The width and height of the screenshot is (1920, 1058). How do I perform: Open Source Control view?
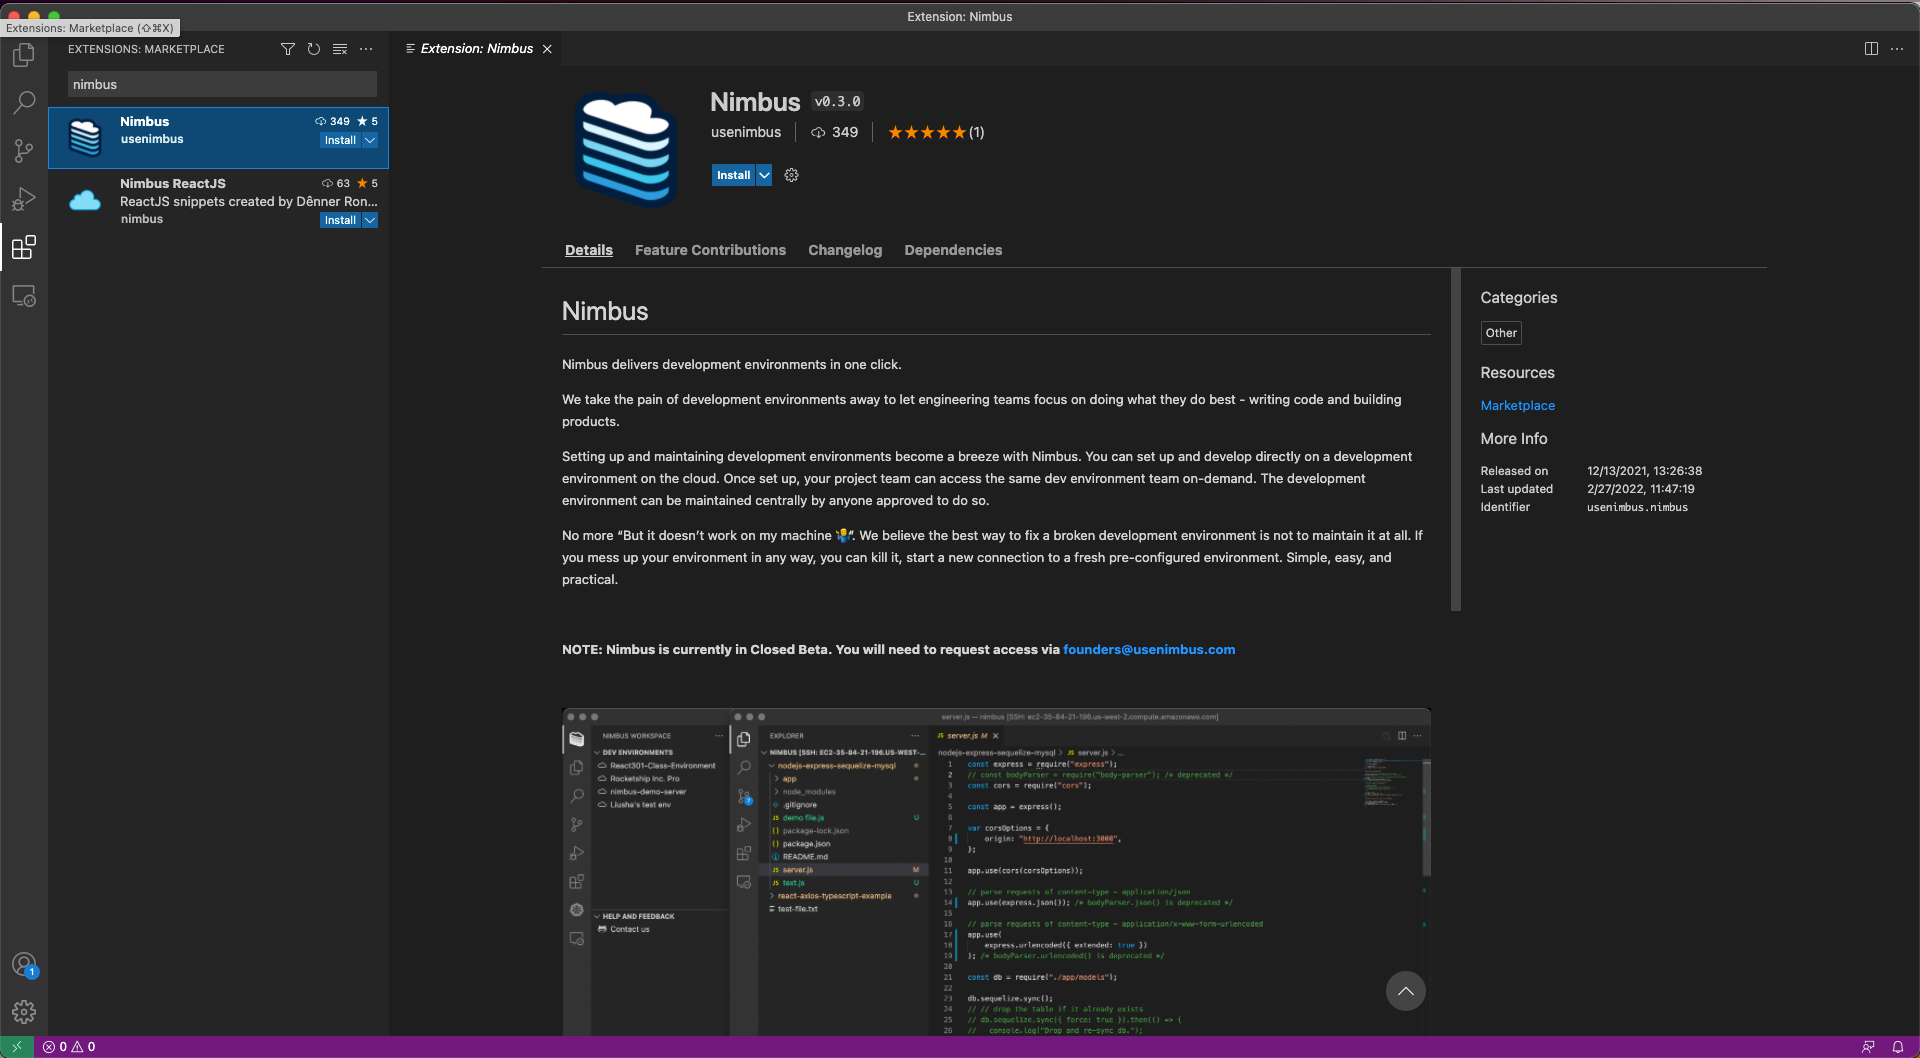tap(24, 151)
